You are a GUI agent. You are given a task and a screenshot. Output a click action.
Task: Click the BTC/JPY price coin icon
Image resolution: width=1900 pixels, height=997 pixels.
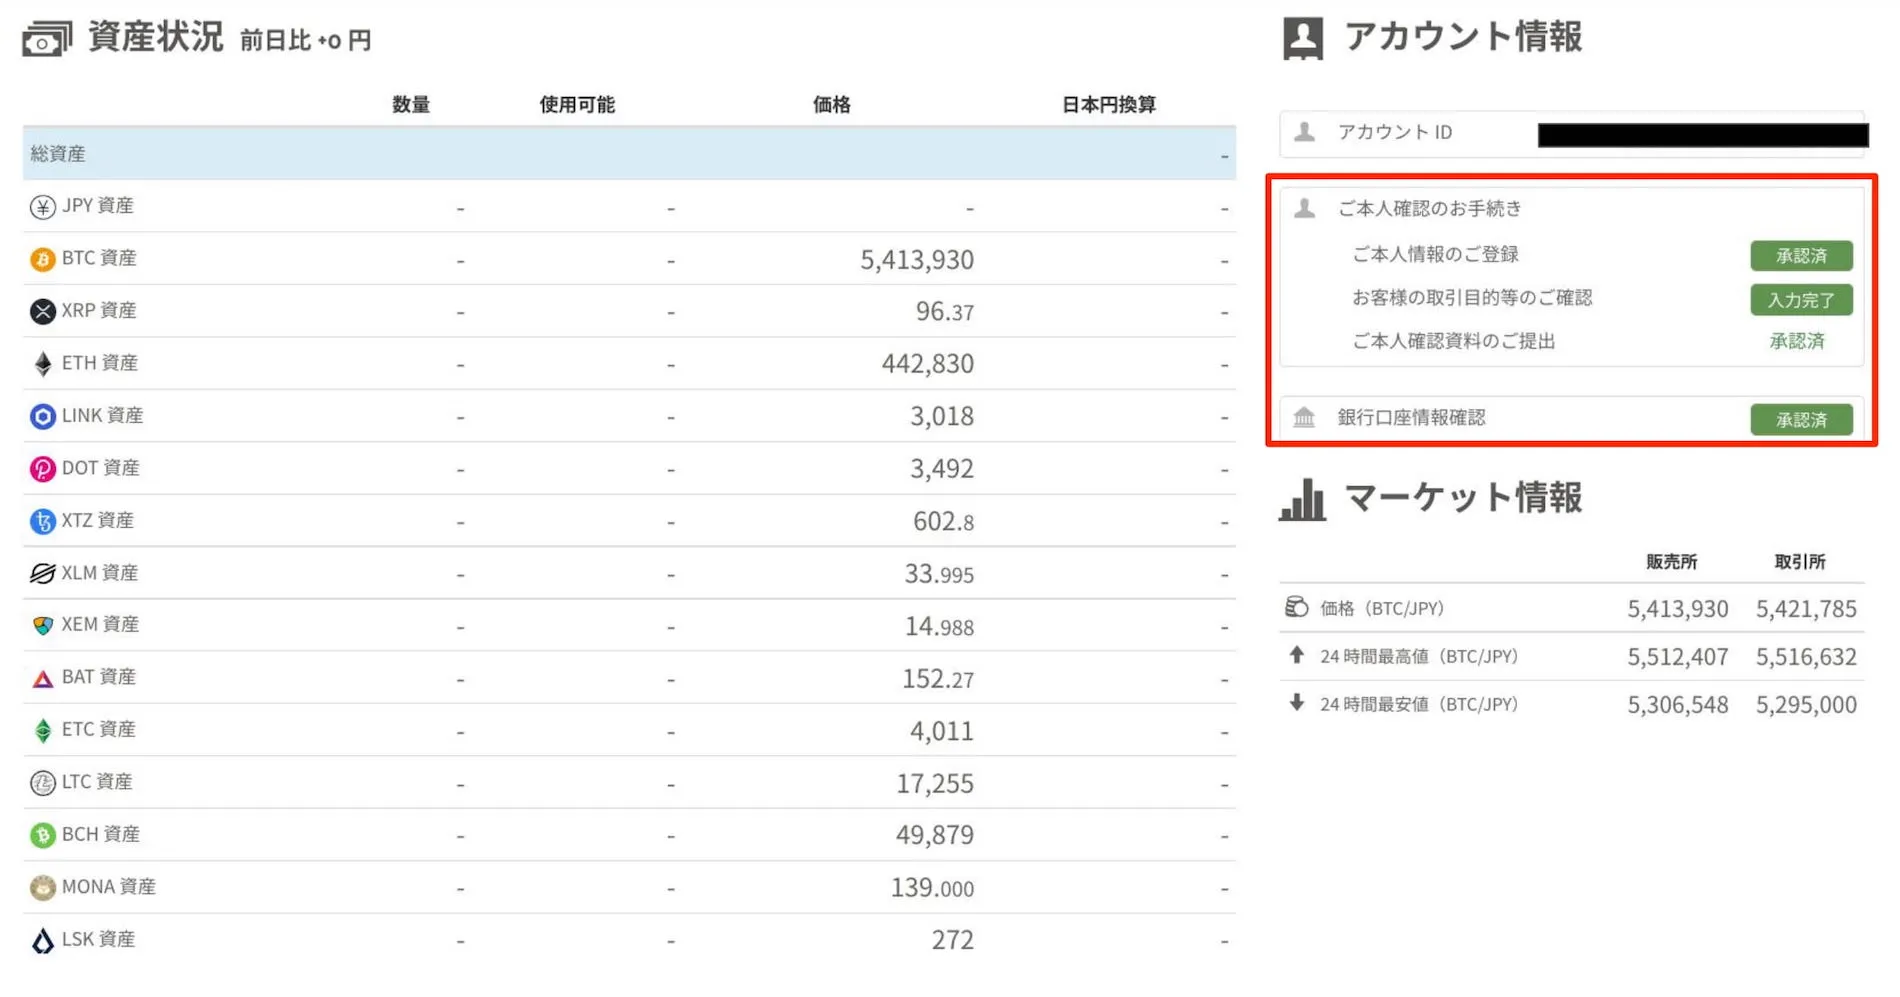coord(1297,607)
